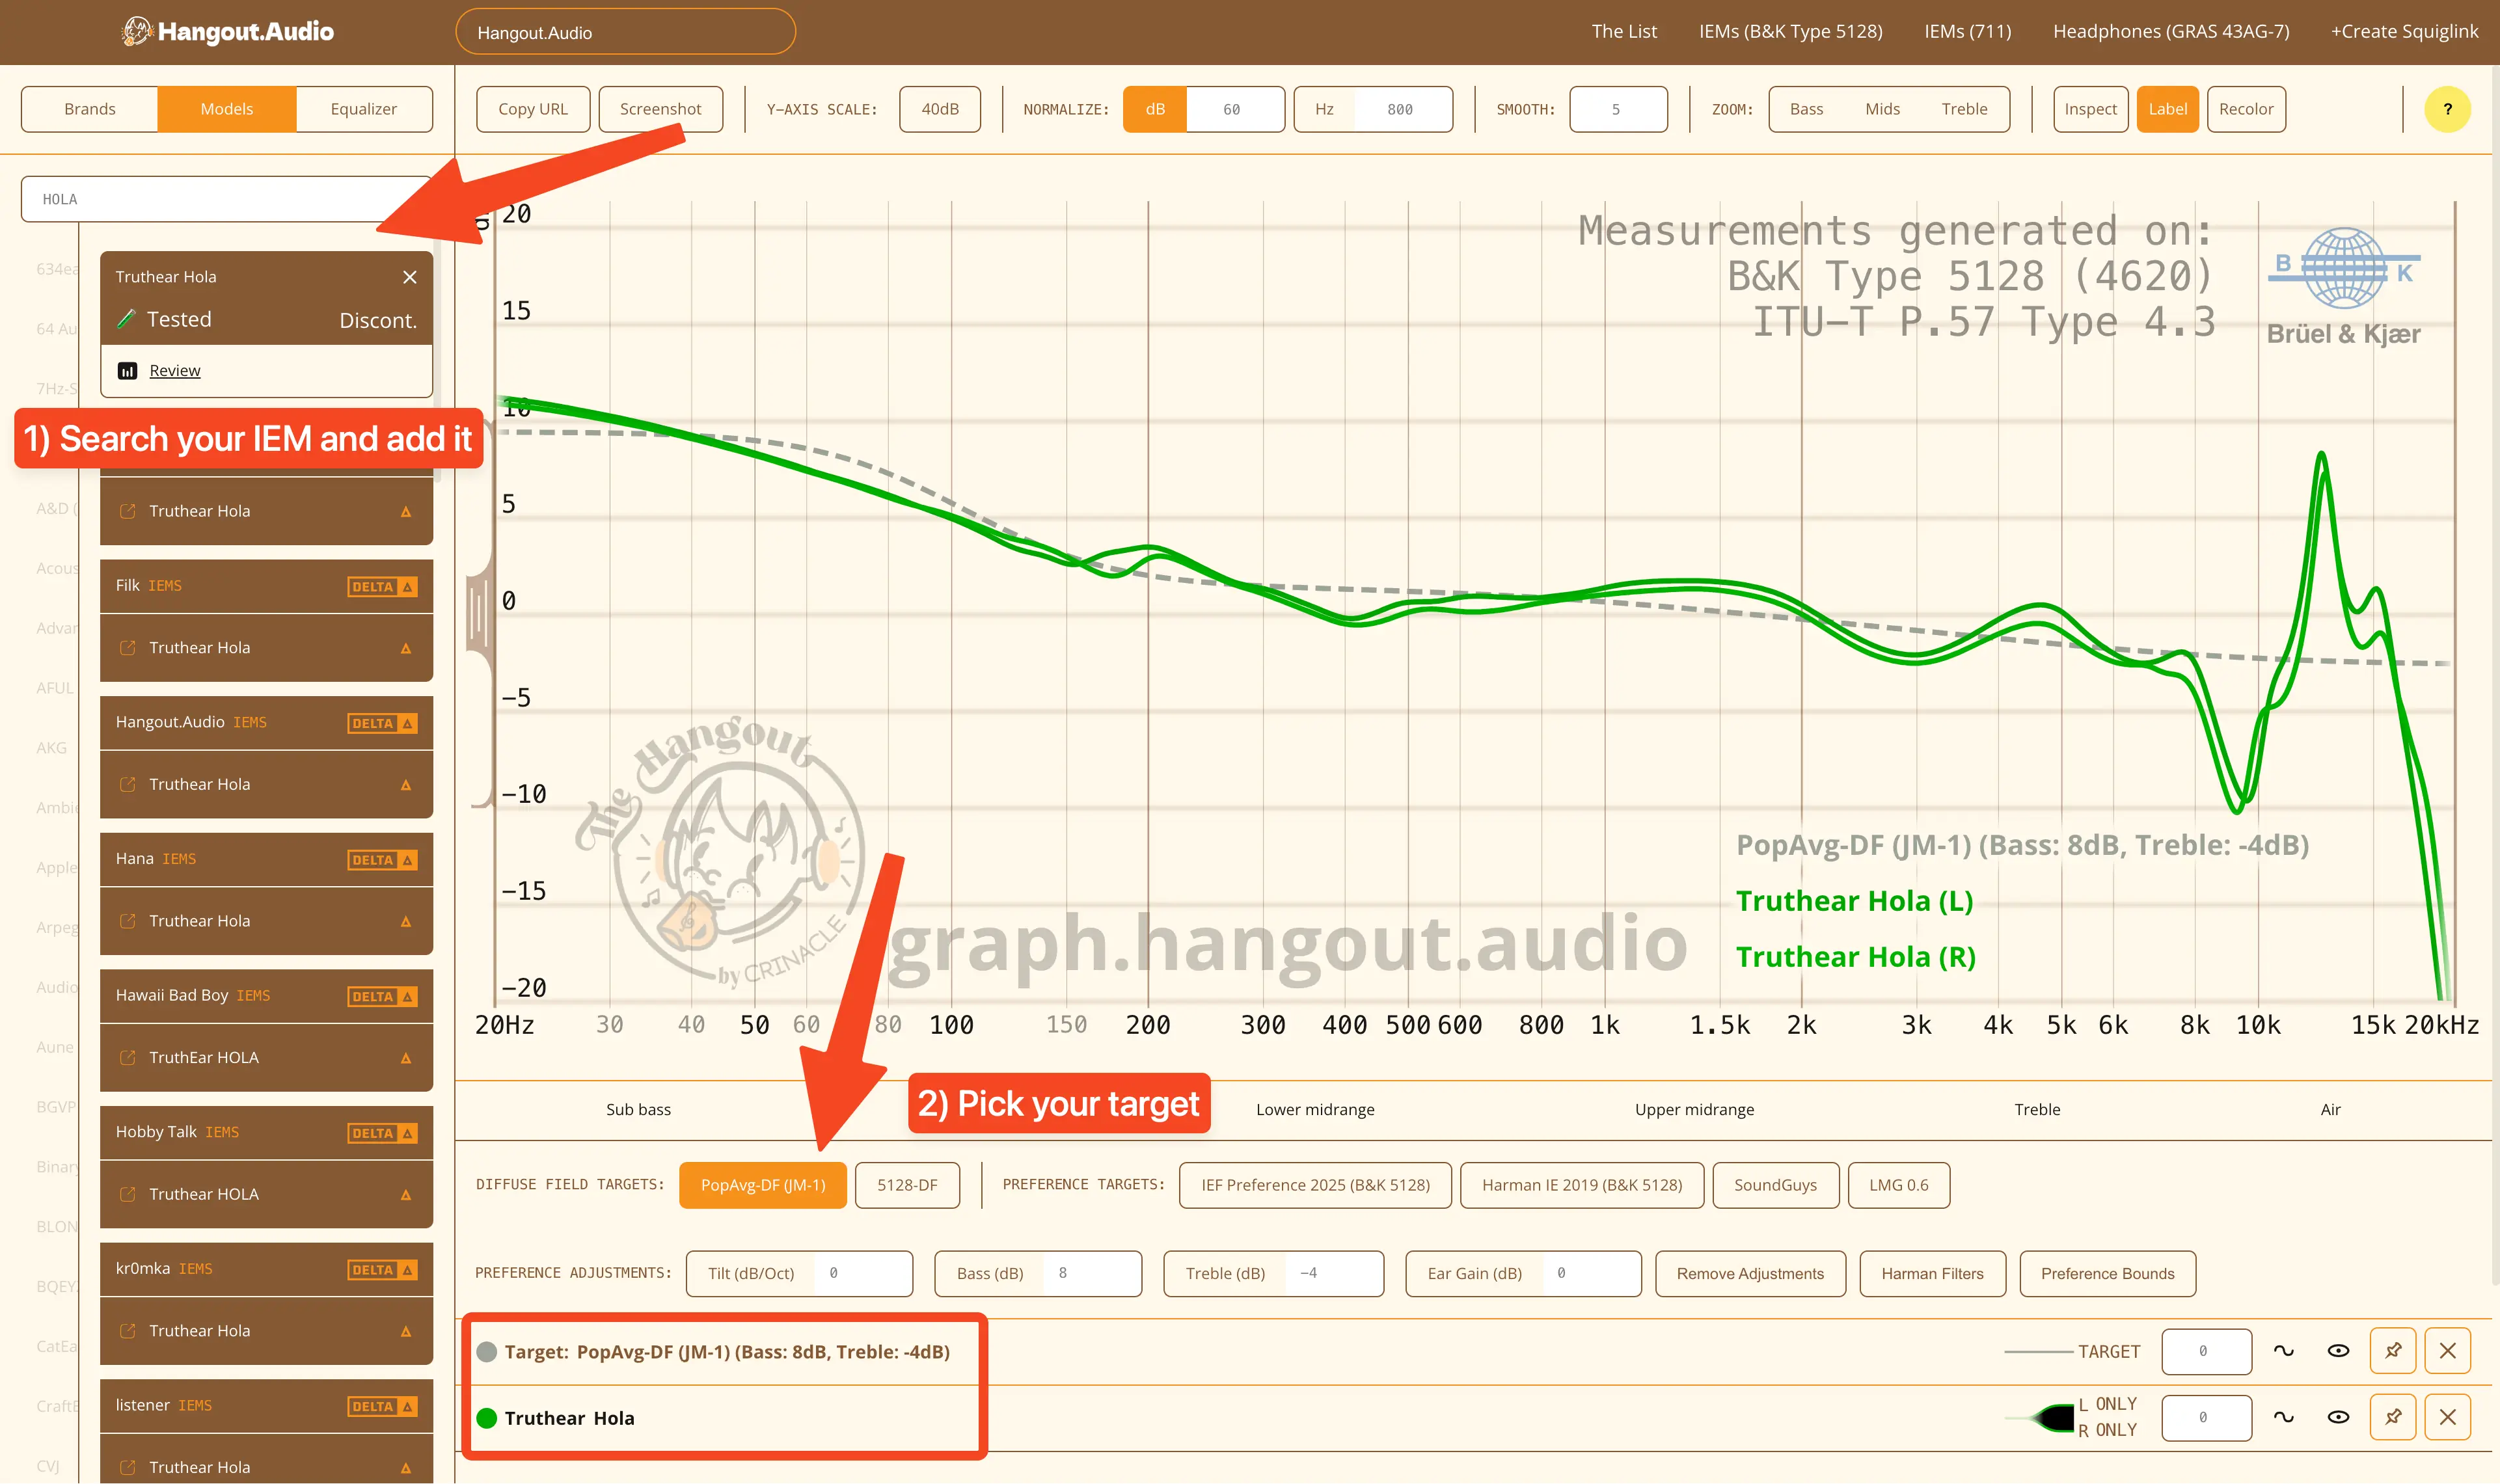
Task: Close the Truthear Hola info card
Action: (409, 277)
